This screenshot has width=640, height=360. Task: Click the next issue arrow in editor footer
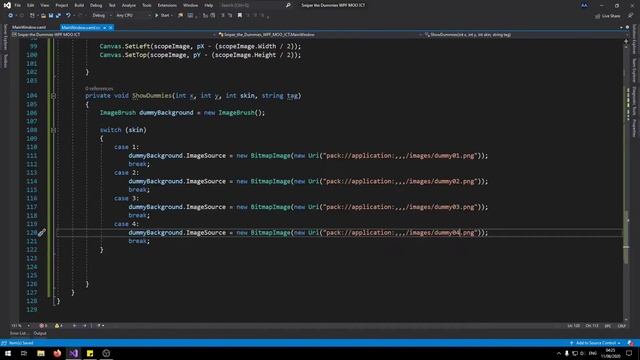tap(84, 326)
